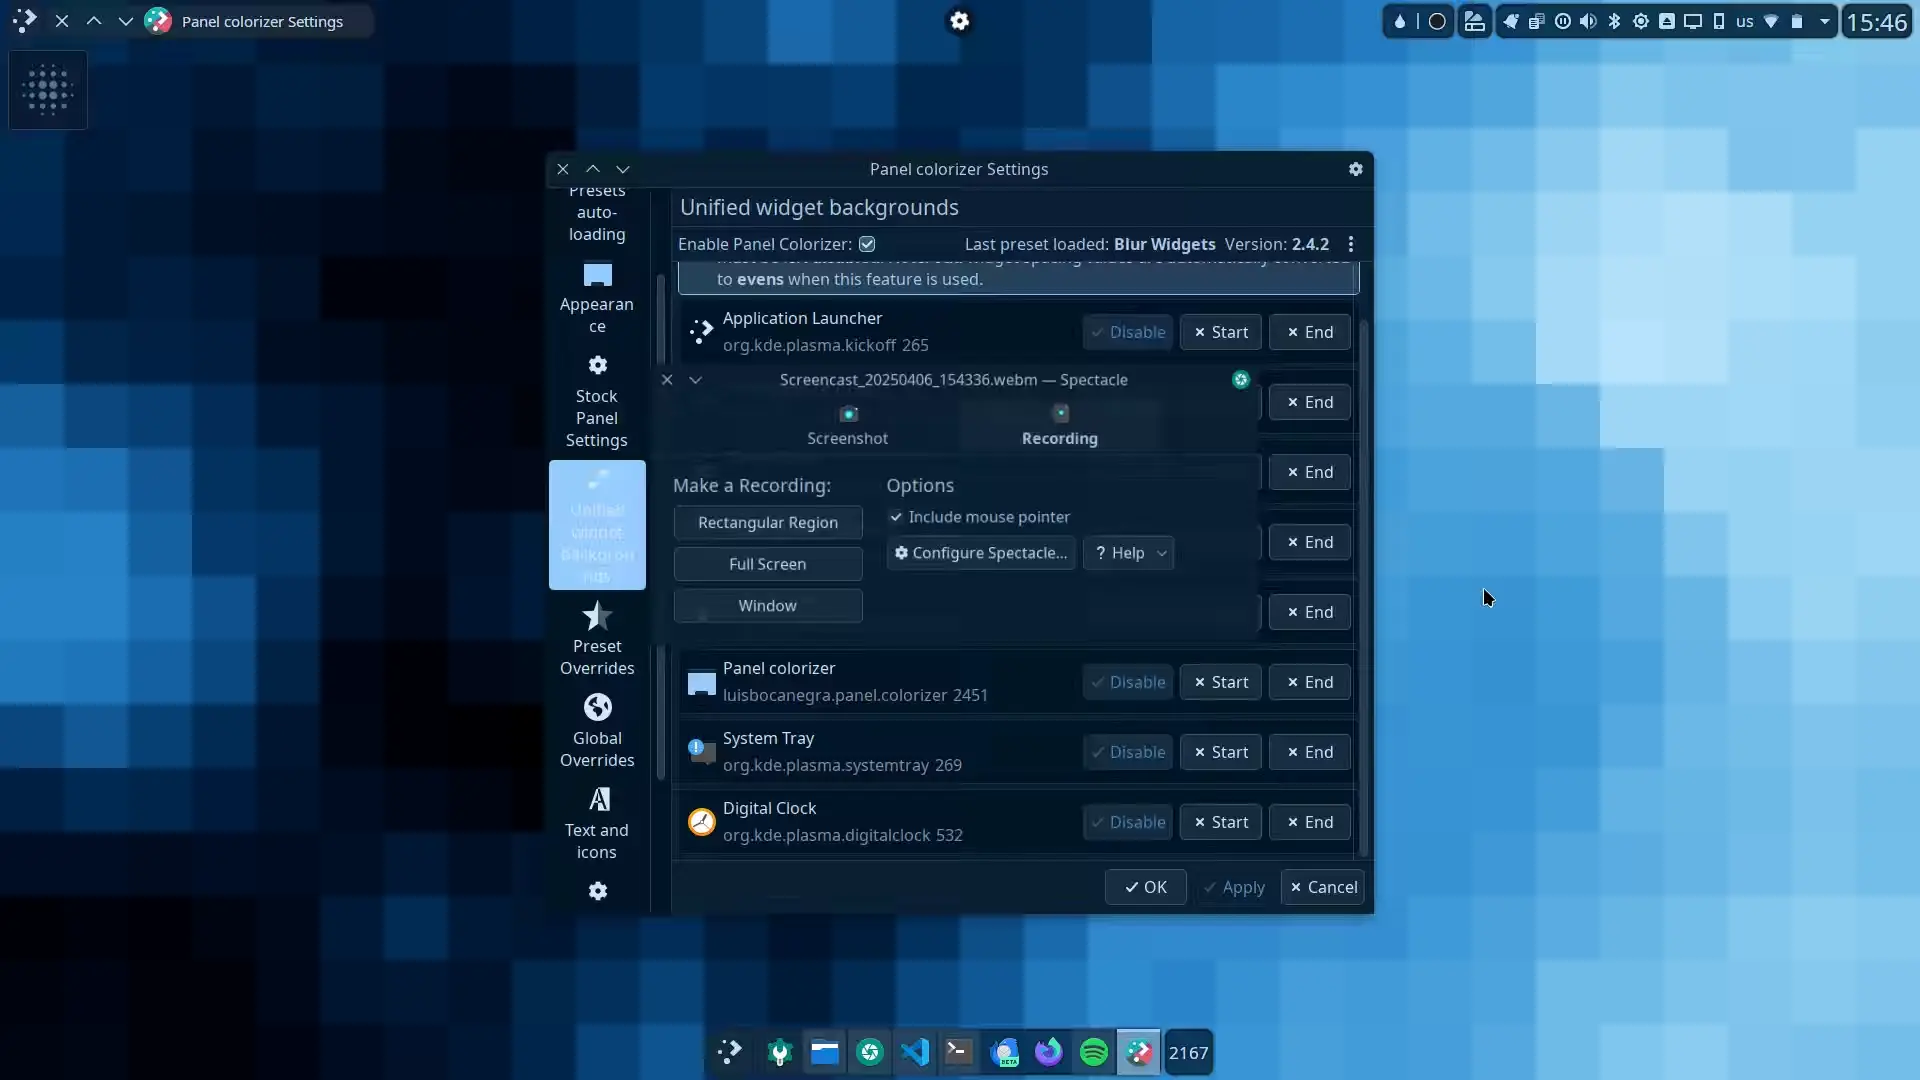Select the Recording tab in Spectacle

point(1059,425)
